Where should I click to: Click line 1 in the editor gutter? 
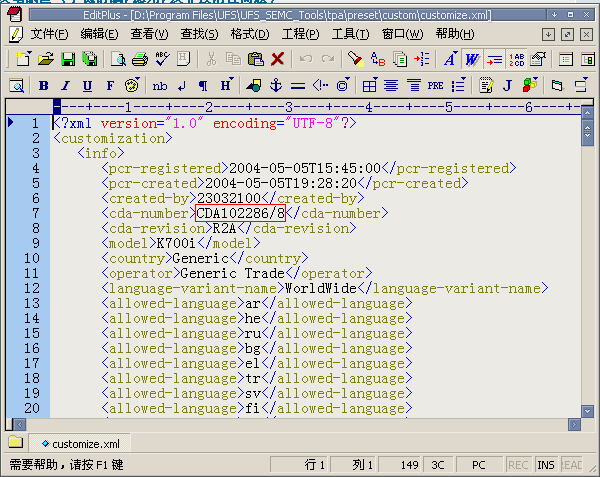click(x=34, y=123)
